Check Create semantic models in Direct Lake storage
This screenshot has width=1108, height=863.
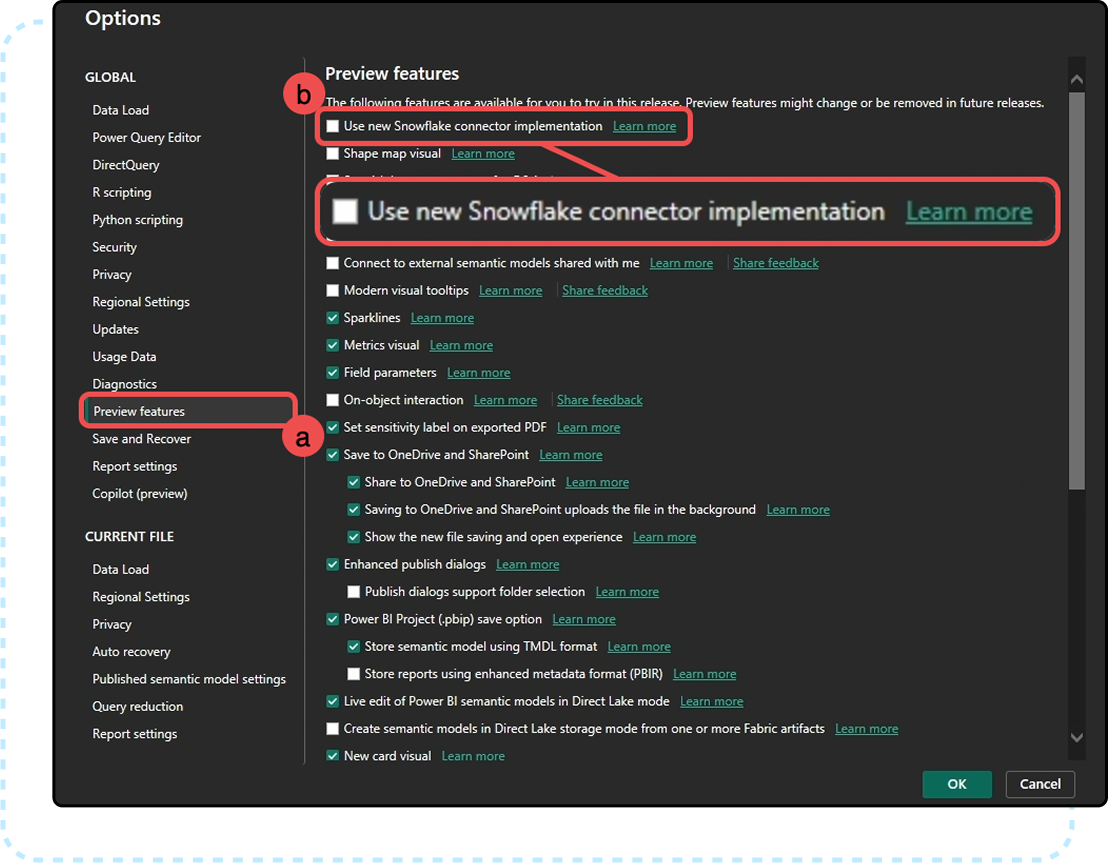click(x=332, y=729)
